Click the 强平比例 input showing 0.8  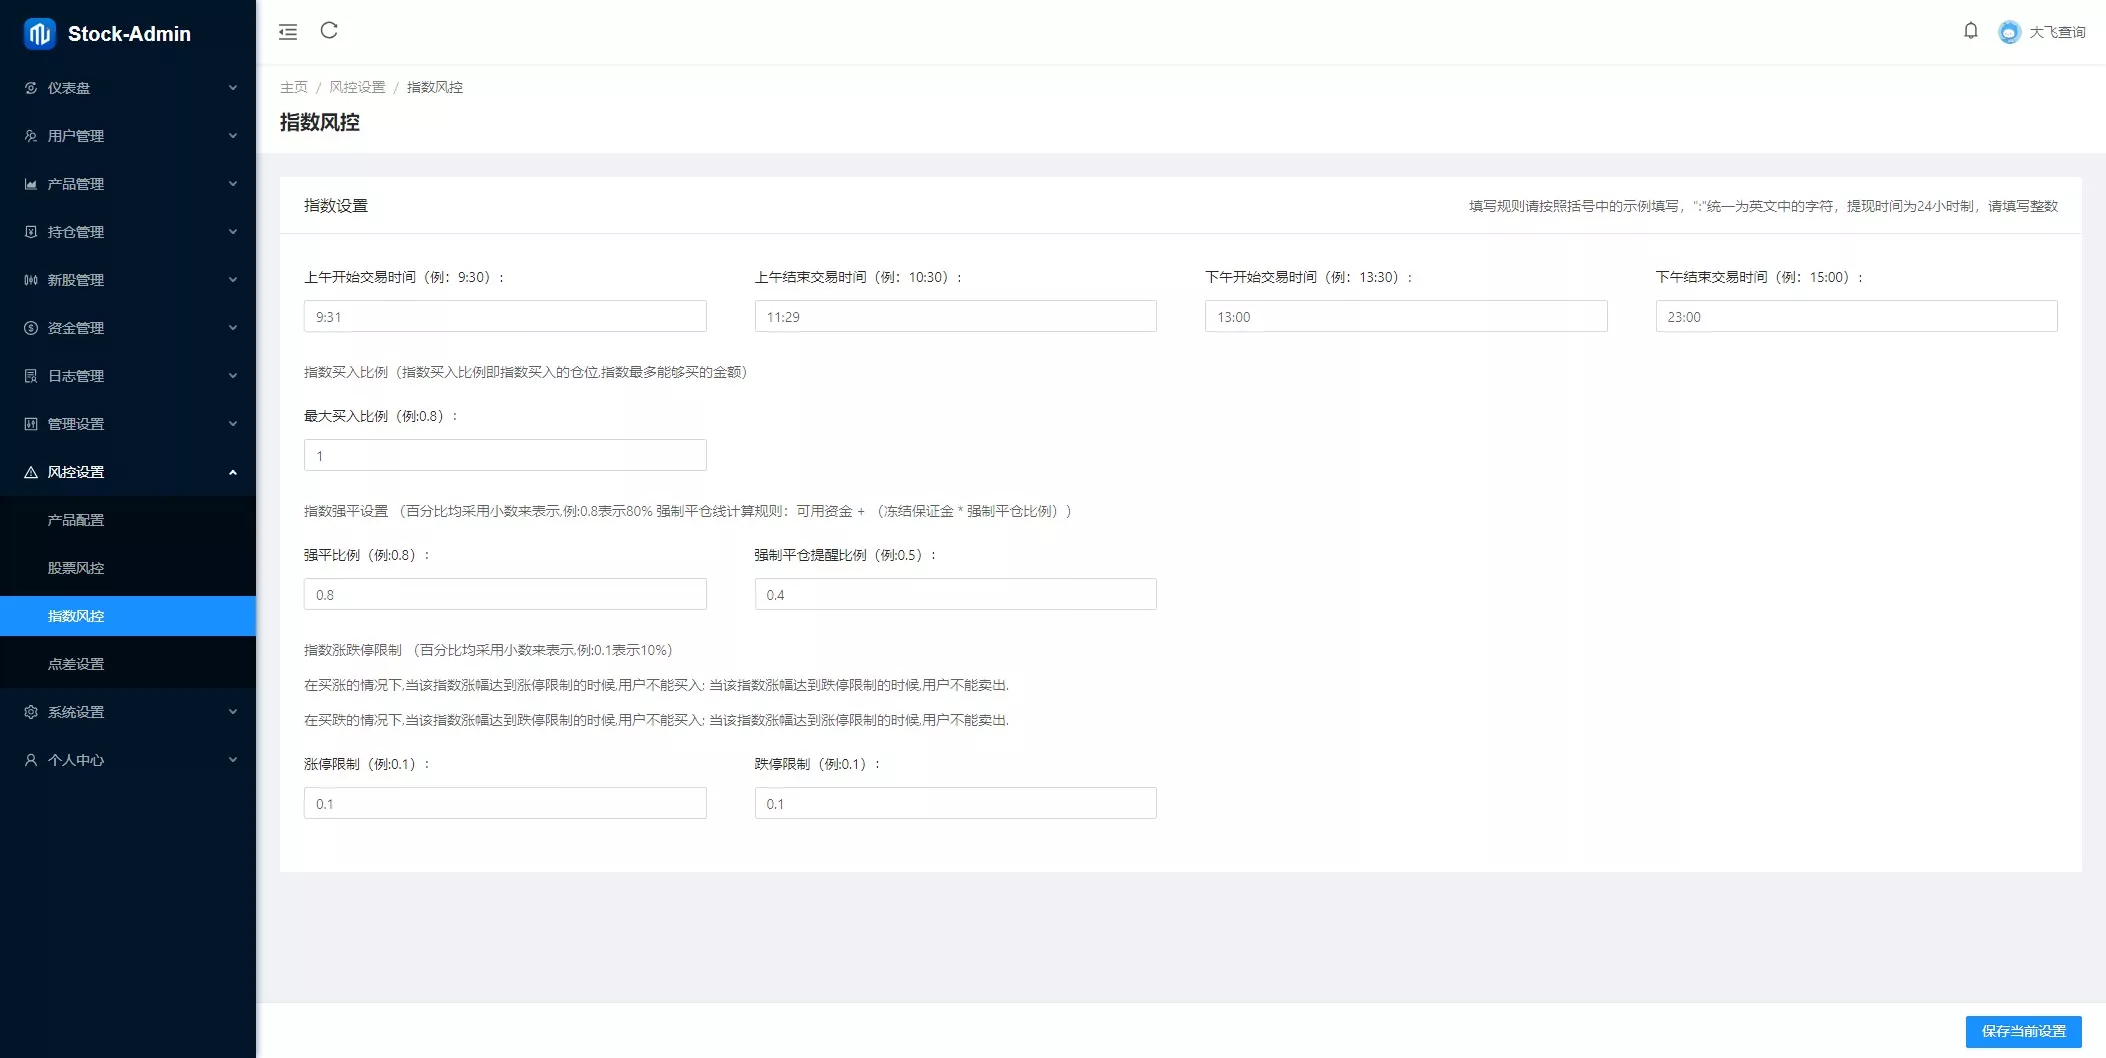[504, 593]
